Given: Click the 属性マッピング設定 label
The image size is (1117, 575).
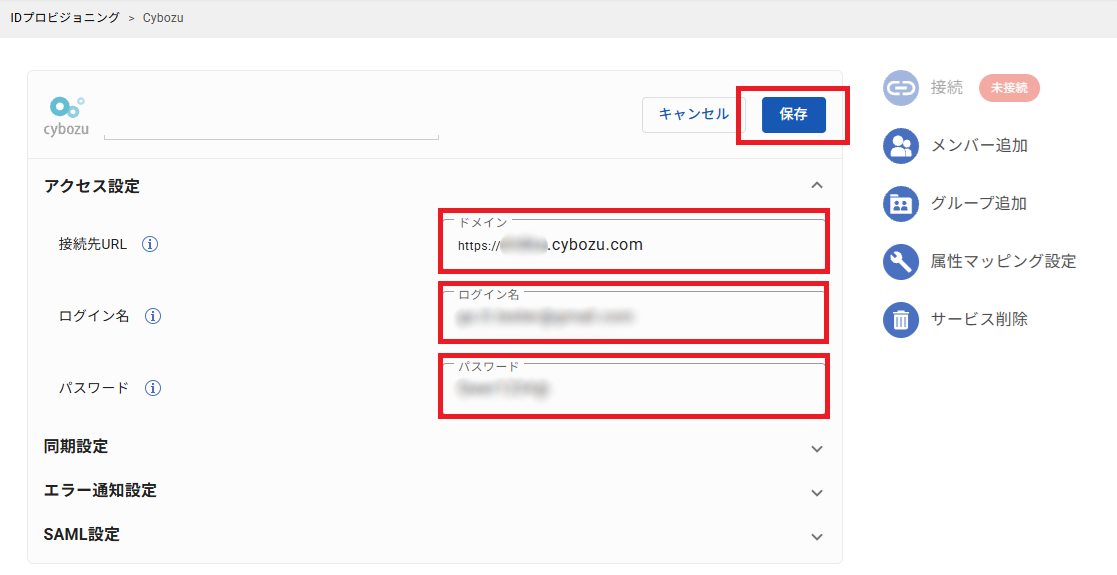Looking at the screenshot, I should [x=1003, y=261].
